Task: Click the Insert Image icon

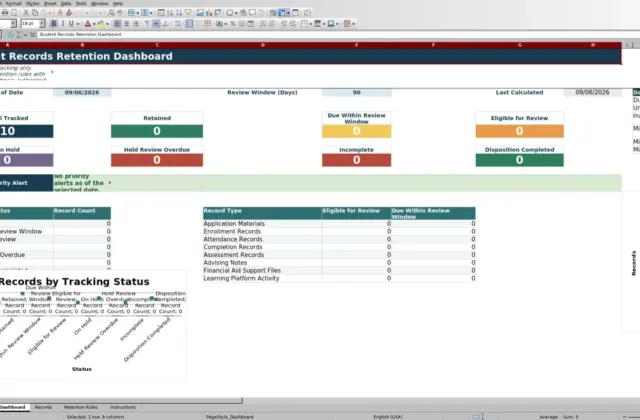Action: coord(200,13)
